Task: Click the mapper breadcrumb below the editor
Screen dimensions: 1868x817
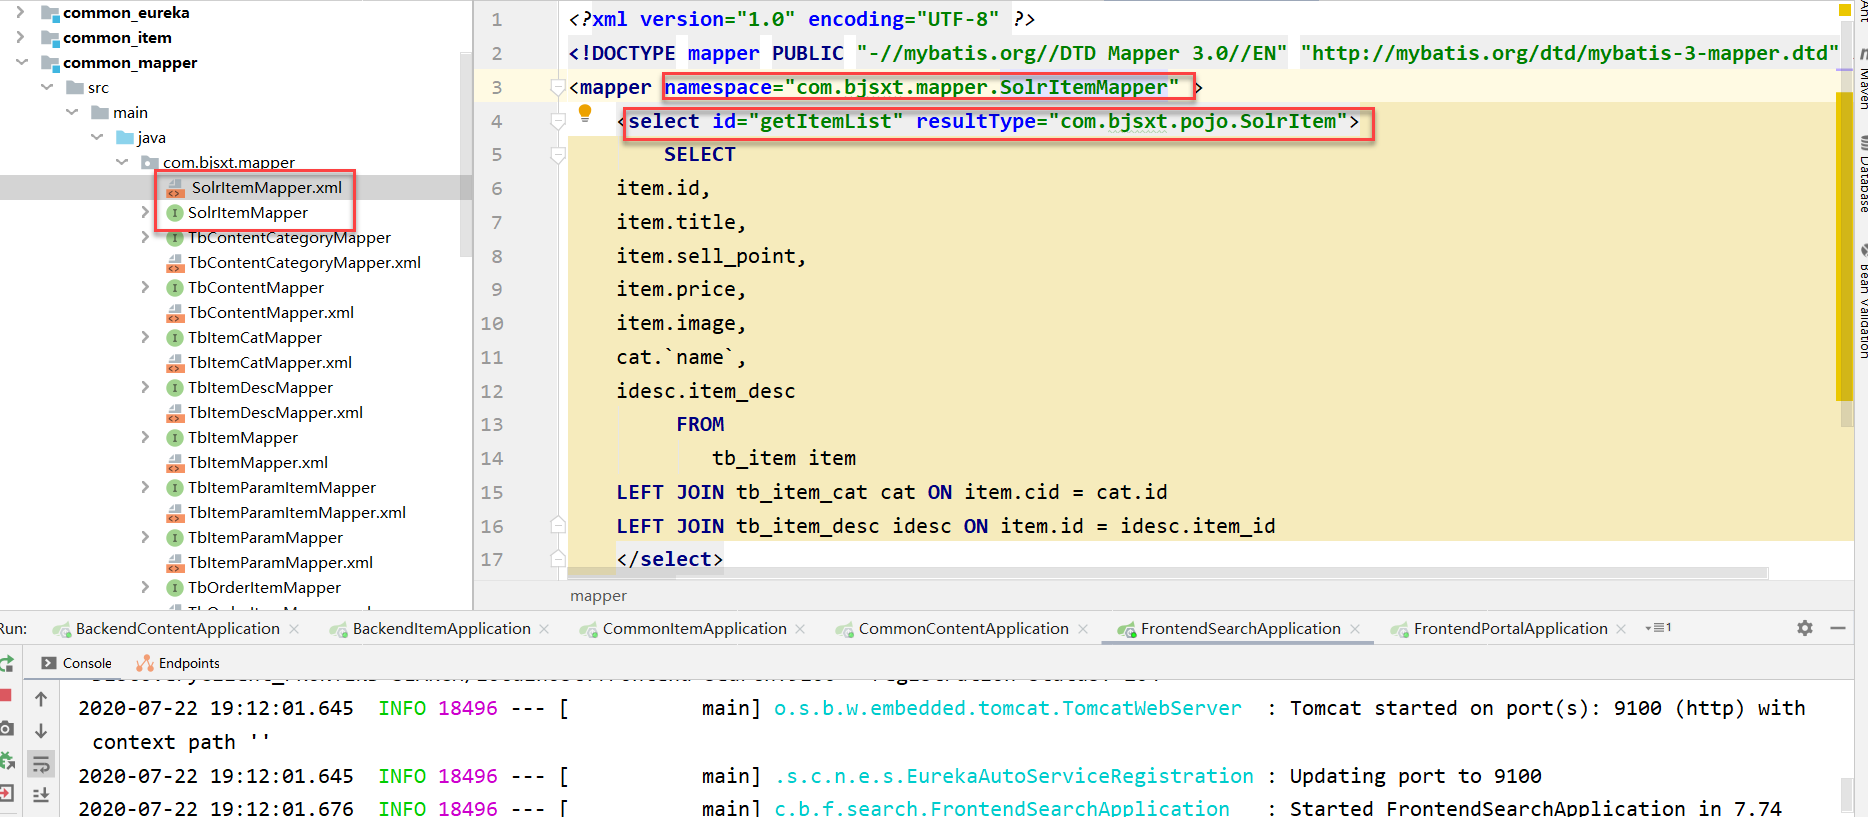Action: point(598,596)
